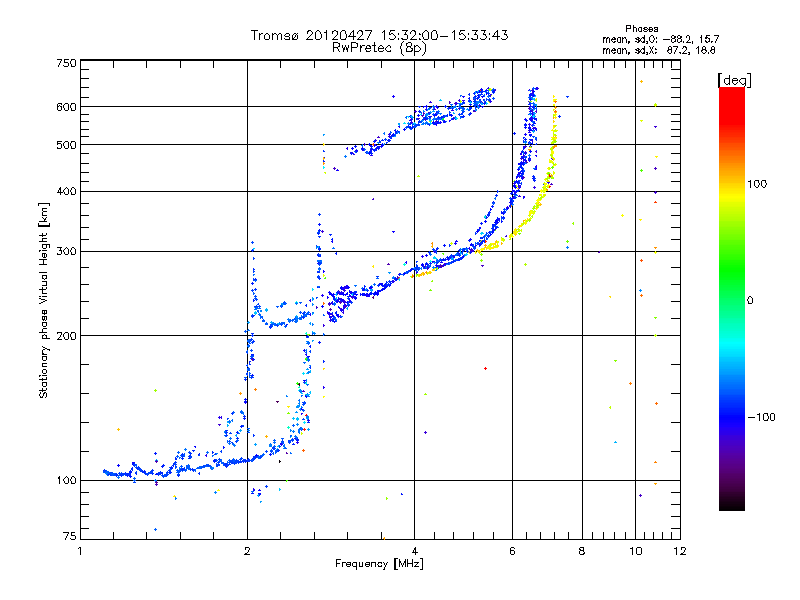Click the x-axis tick label '4'
Screen dimensions: 800x600
click(x=414, y=551)
